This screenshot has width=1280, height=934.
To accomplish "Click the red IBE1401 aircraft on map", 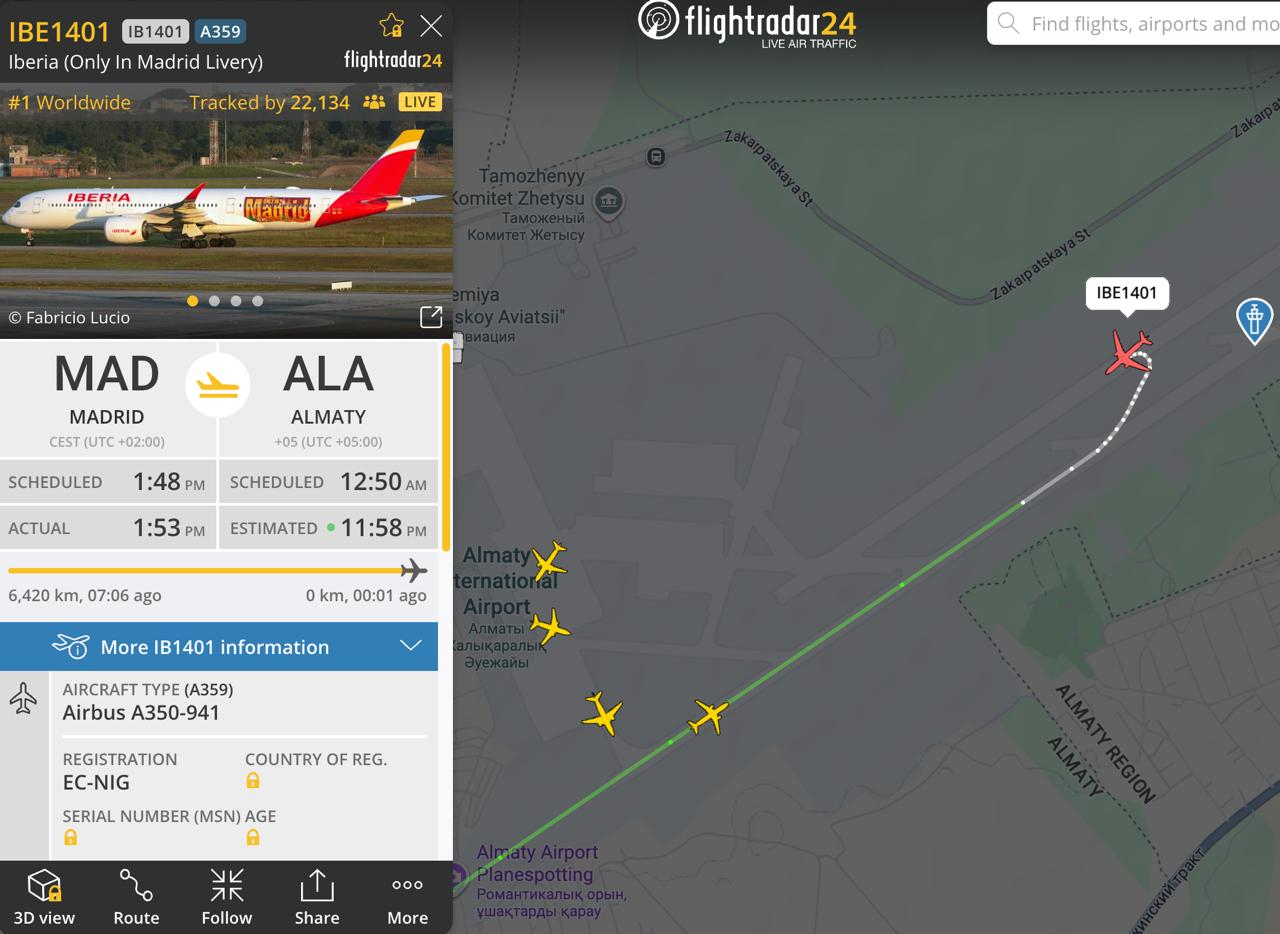I will coord(1130,353).
